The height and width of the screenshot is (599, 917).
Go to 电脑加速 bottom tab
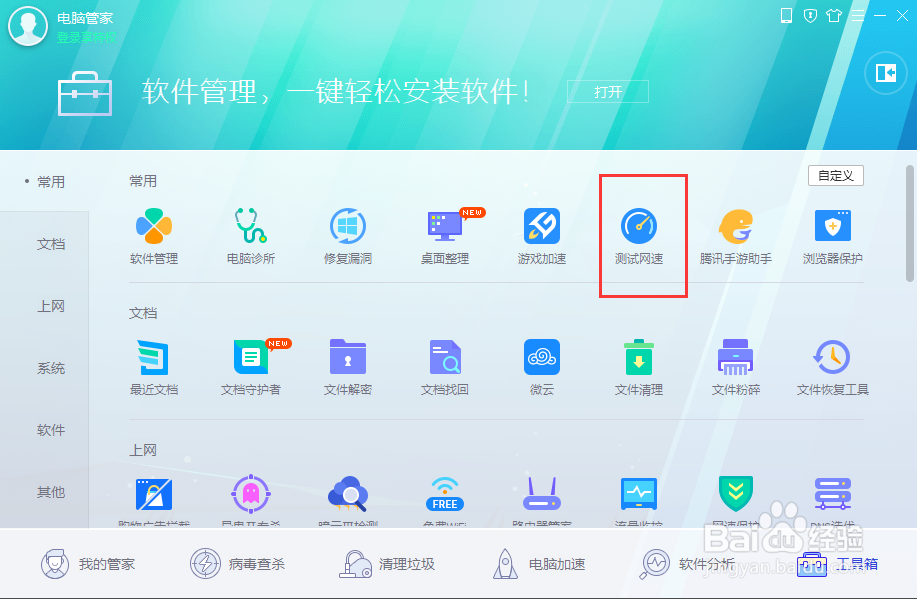[539, 564]
